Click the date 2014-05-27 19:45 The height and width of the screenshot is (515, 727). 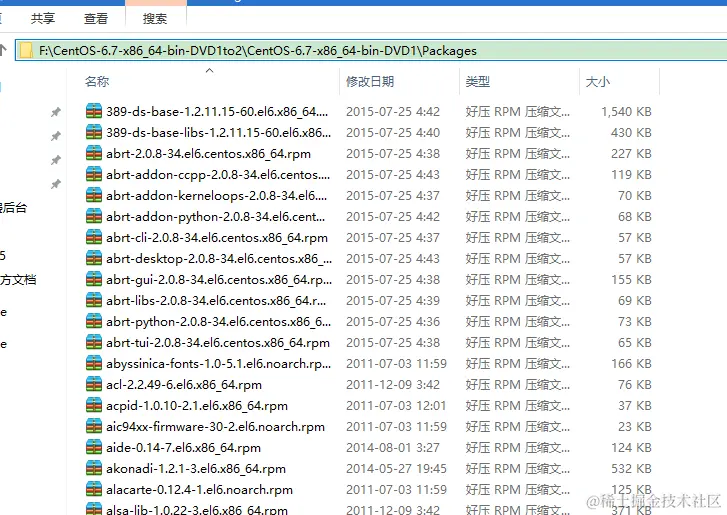[x=396, y=469]
